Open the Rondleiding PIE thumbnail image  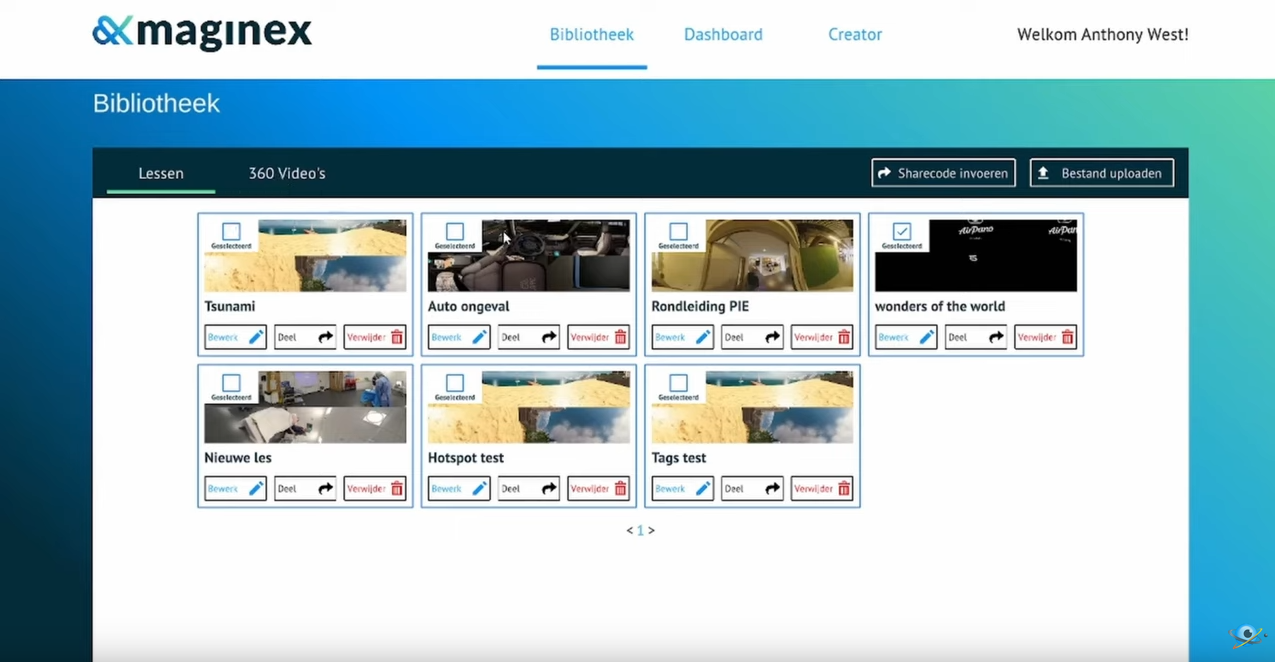[778, 255]
